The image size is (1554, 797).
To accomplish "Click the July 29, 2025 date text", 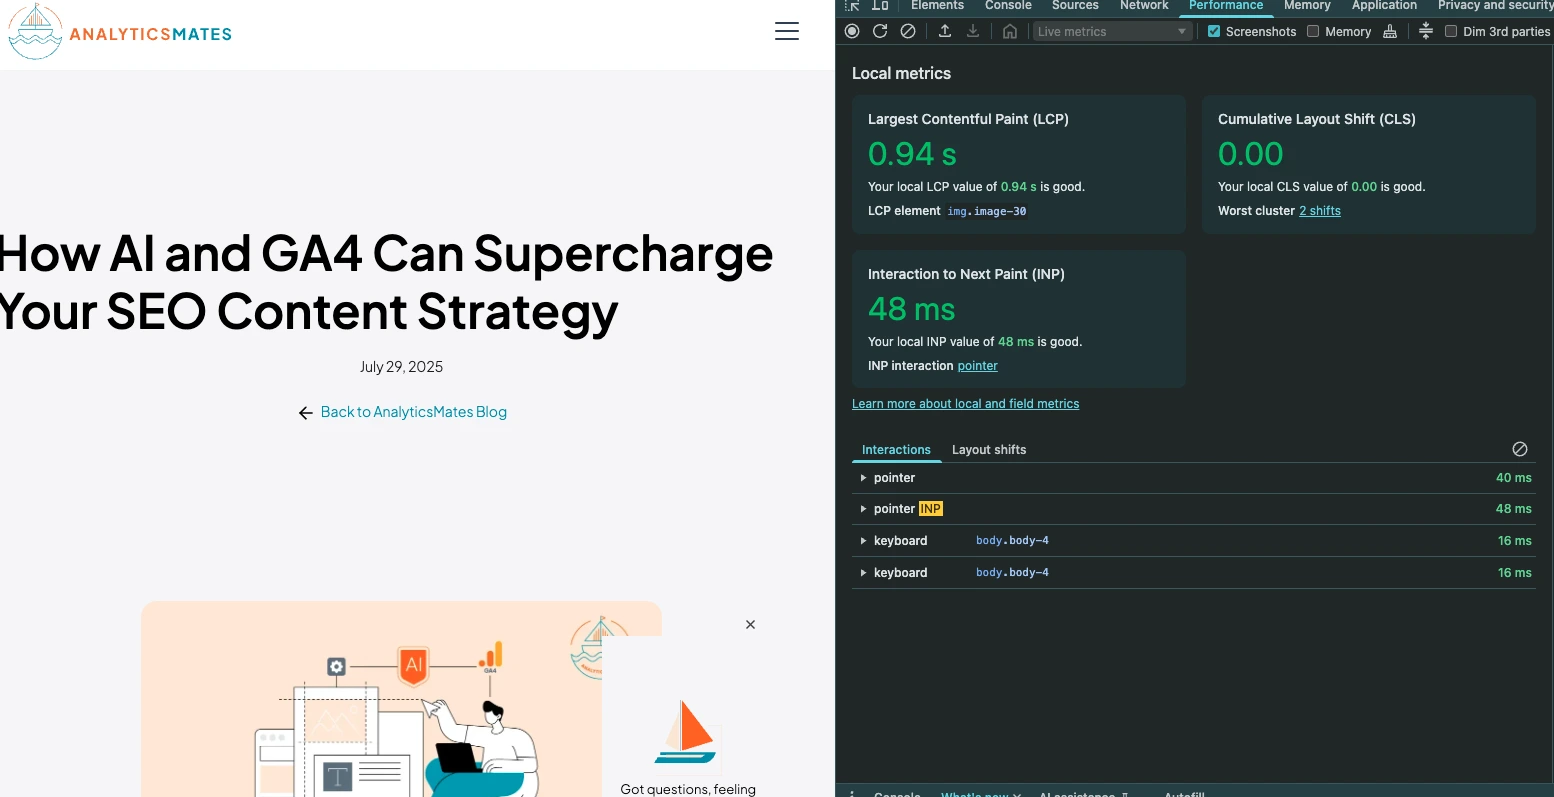I will pyautogui.click(x=401, y=367).
